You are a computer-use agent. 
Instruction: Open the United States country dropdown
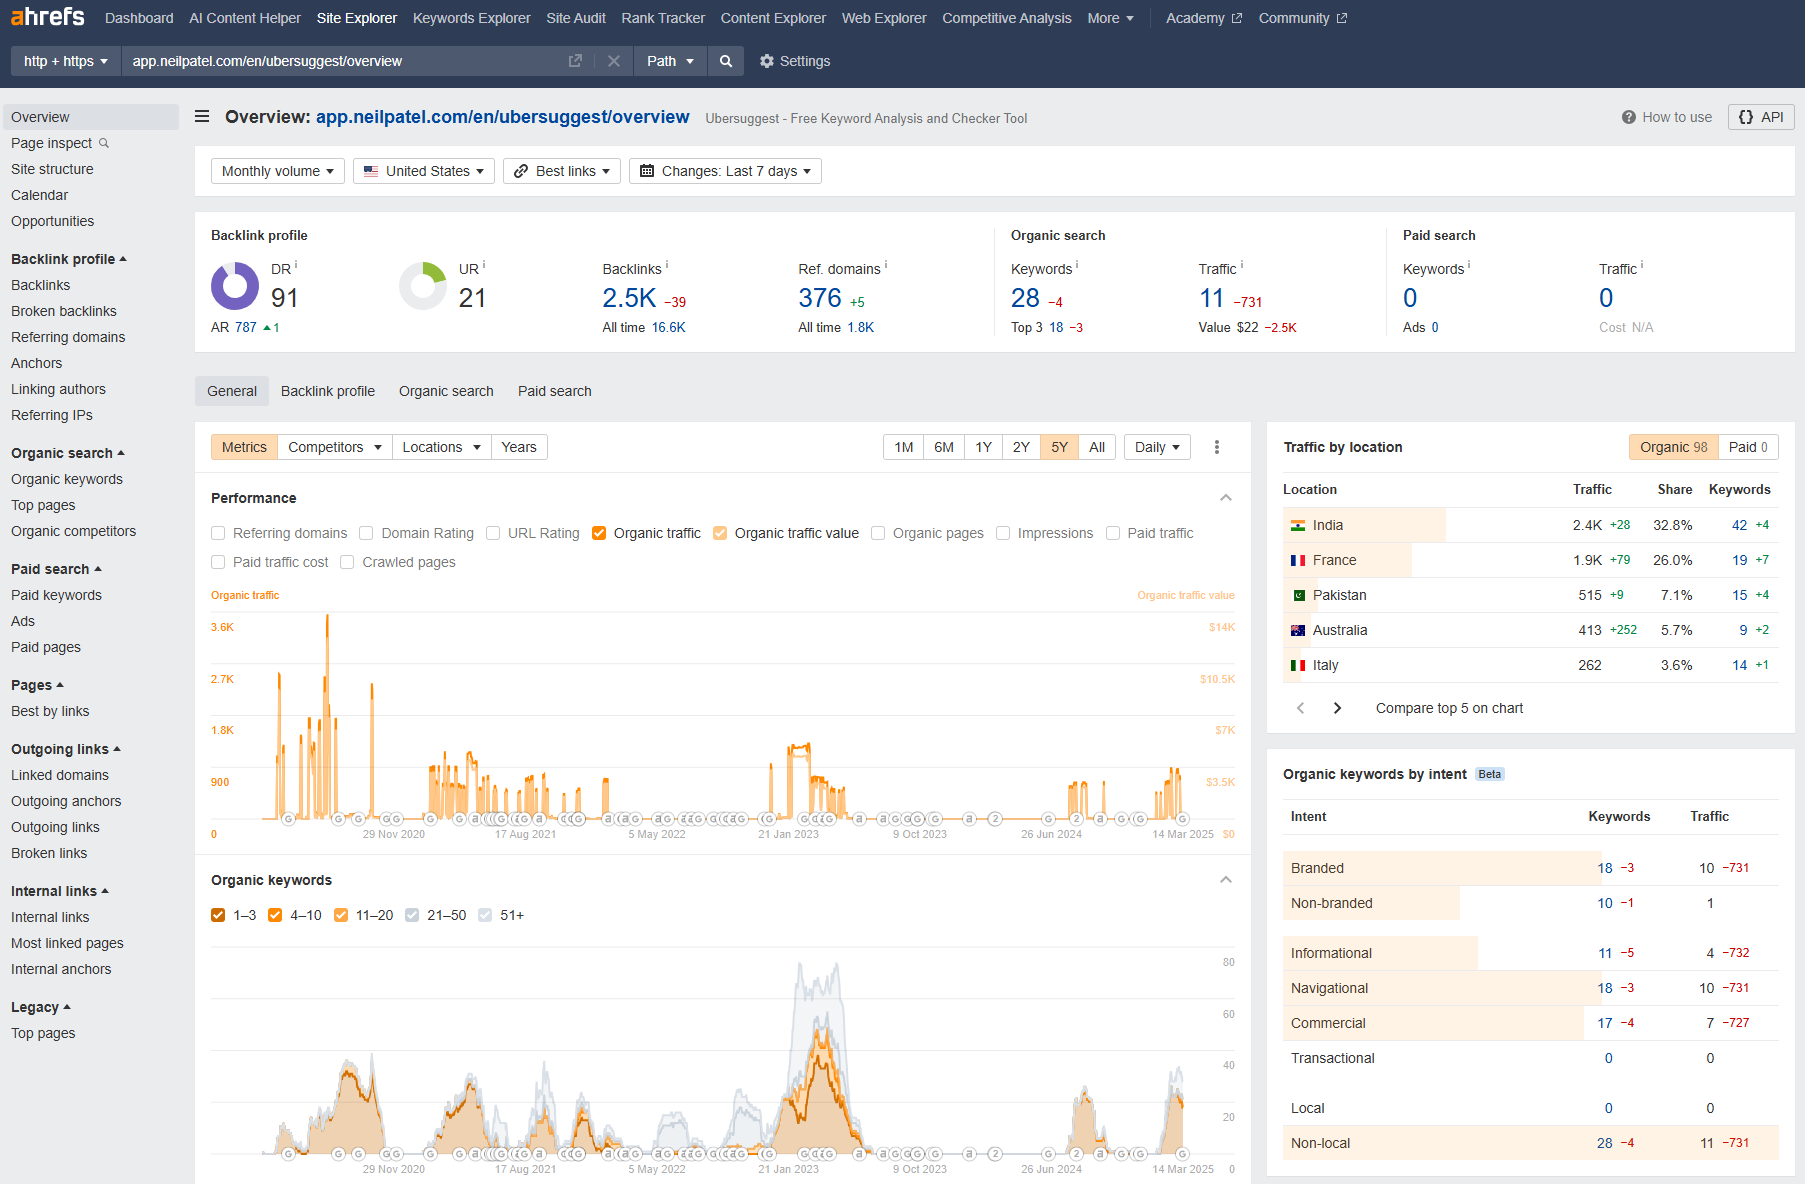[x=424, y=171]
